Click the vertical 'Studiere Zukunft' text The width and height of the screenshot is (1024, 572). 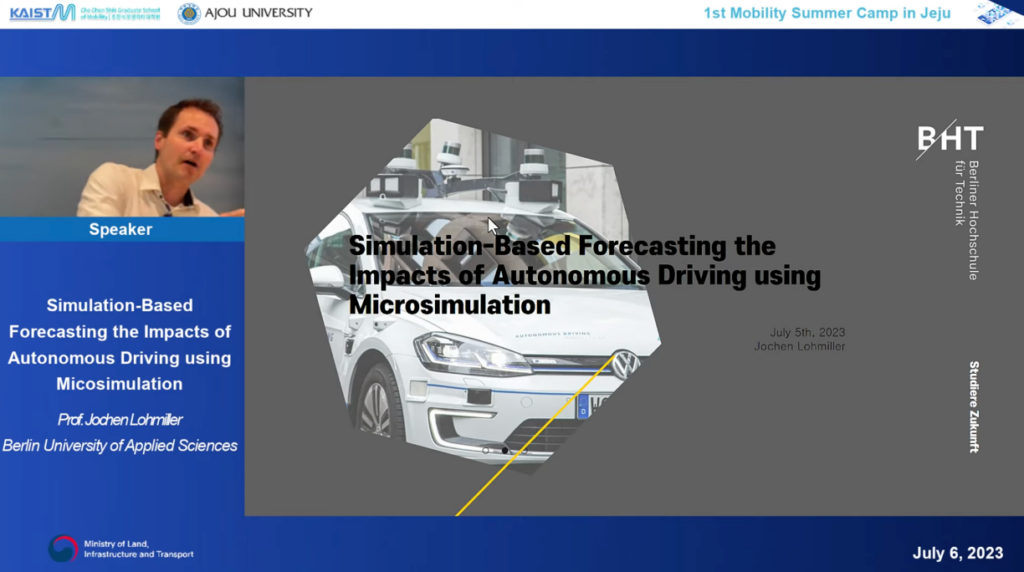coord(974,406)
